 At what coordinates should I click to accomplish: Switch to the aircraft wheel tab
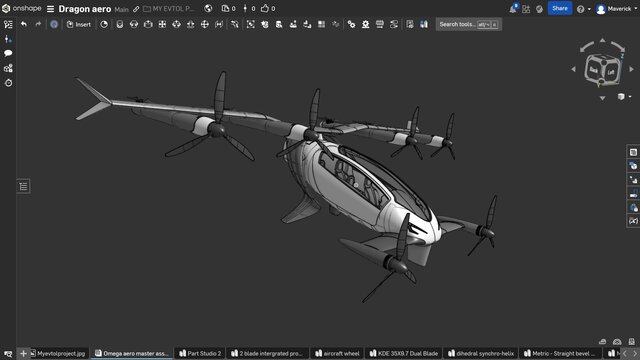(337, 353)
